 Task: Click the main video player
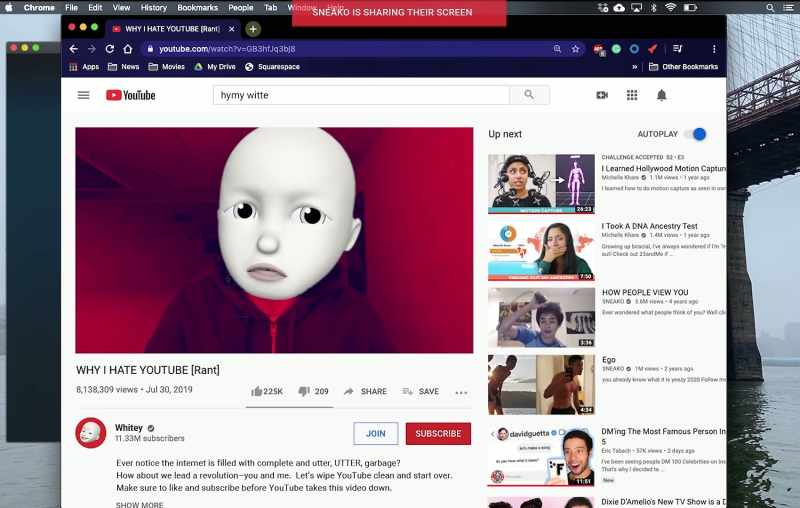(274, 240)
